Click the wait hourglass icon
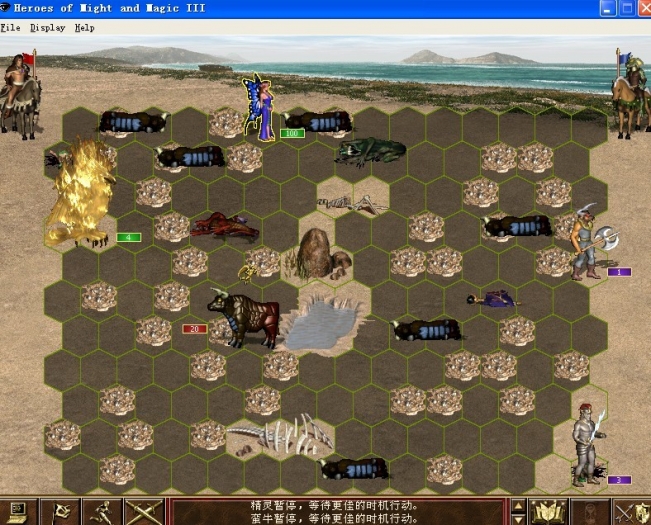 click(590, 513)
